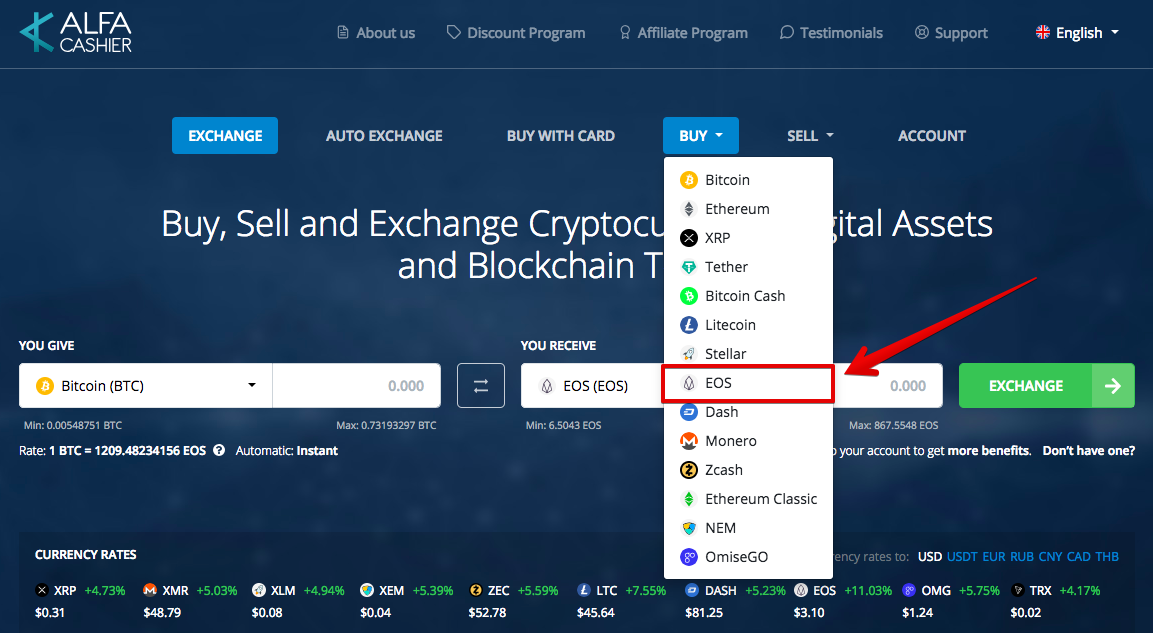Pick EOS from the Buy menu
This screenshot has height=633, width=1153.
coord(749,383)
